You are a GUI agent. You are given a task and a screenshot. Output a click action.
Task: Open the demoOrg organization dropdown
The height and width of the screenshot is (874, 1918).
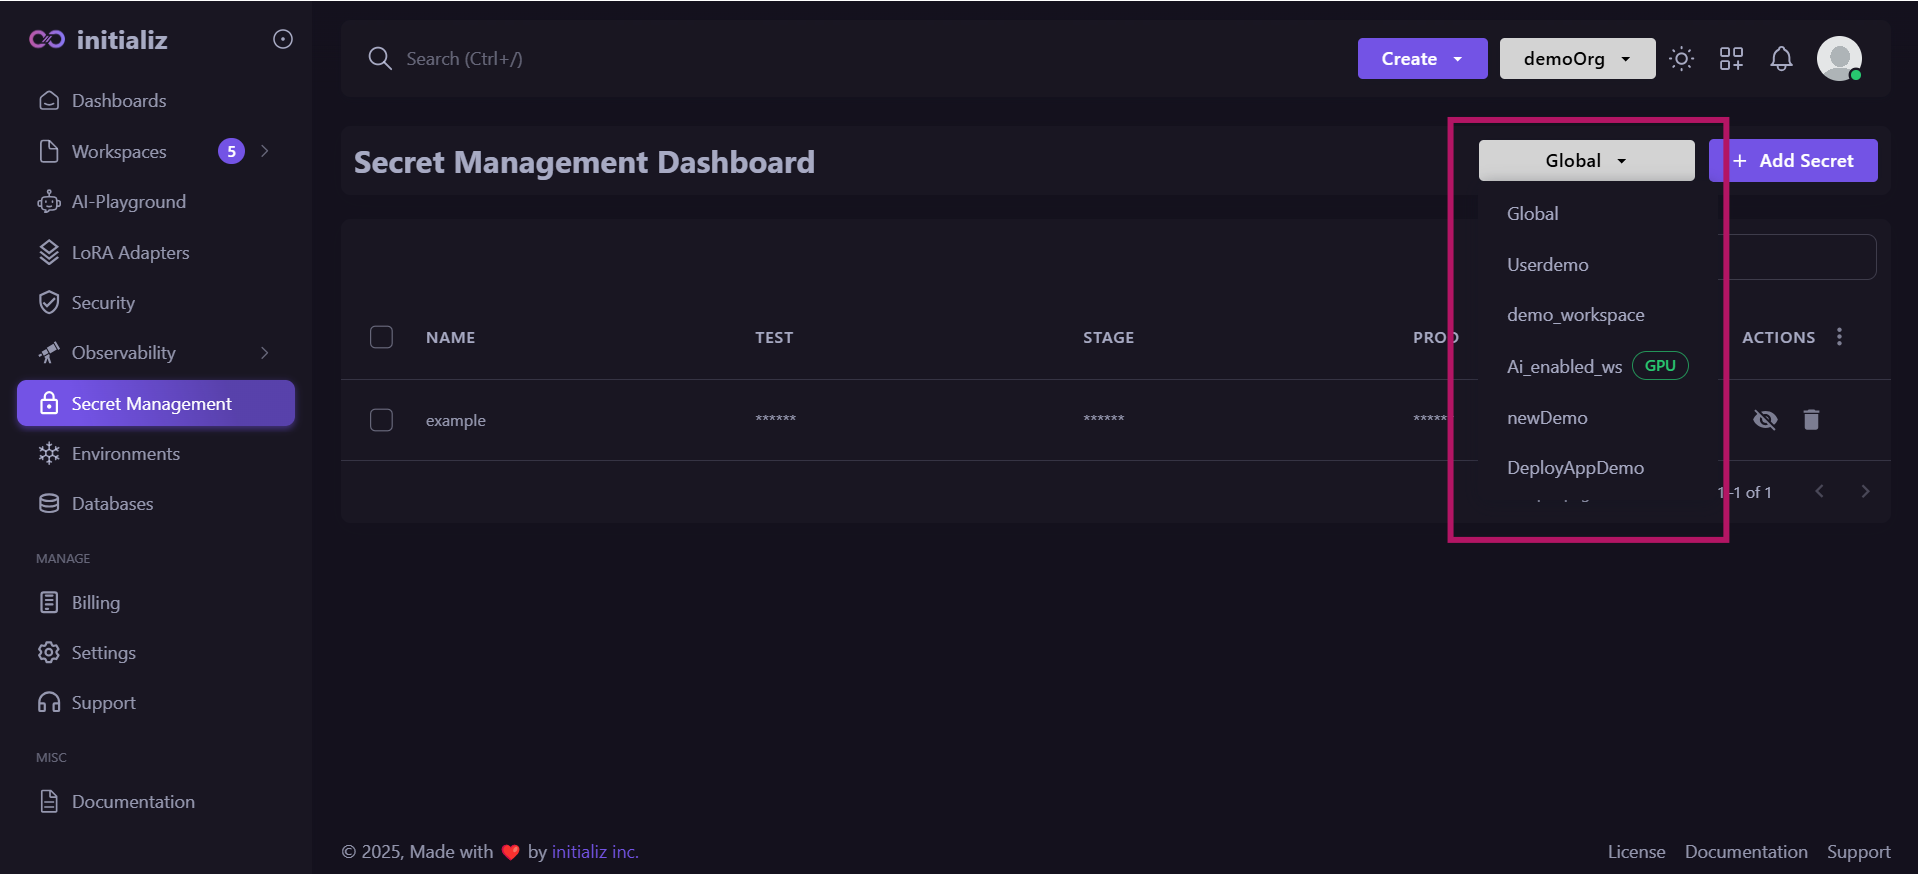point(1577,59)
